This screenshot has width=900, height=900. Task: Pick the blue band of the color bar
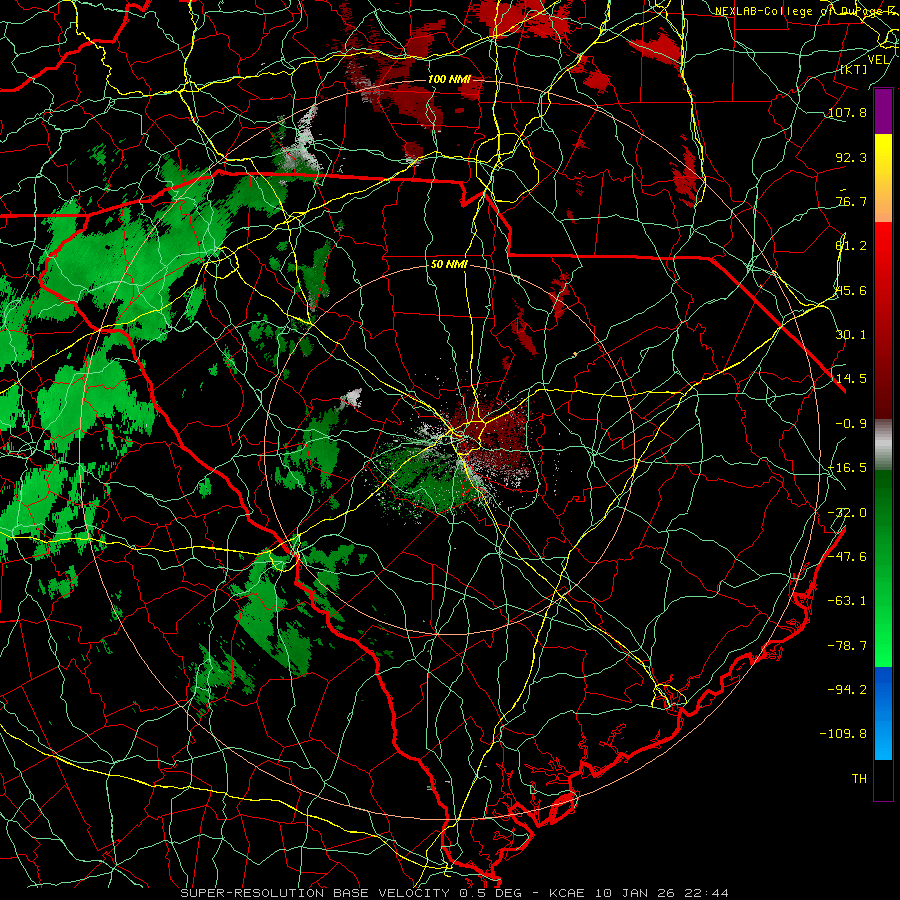pos(883,713)
